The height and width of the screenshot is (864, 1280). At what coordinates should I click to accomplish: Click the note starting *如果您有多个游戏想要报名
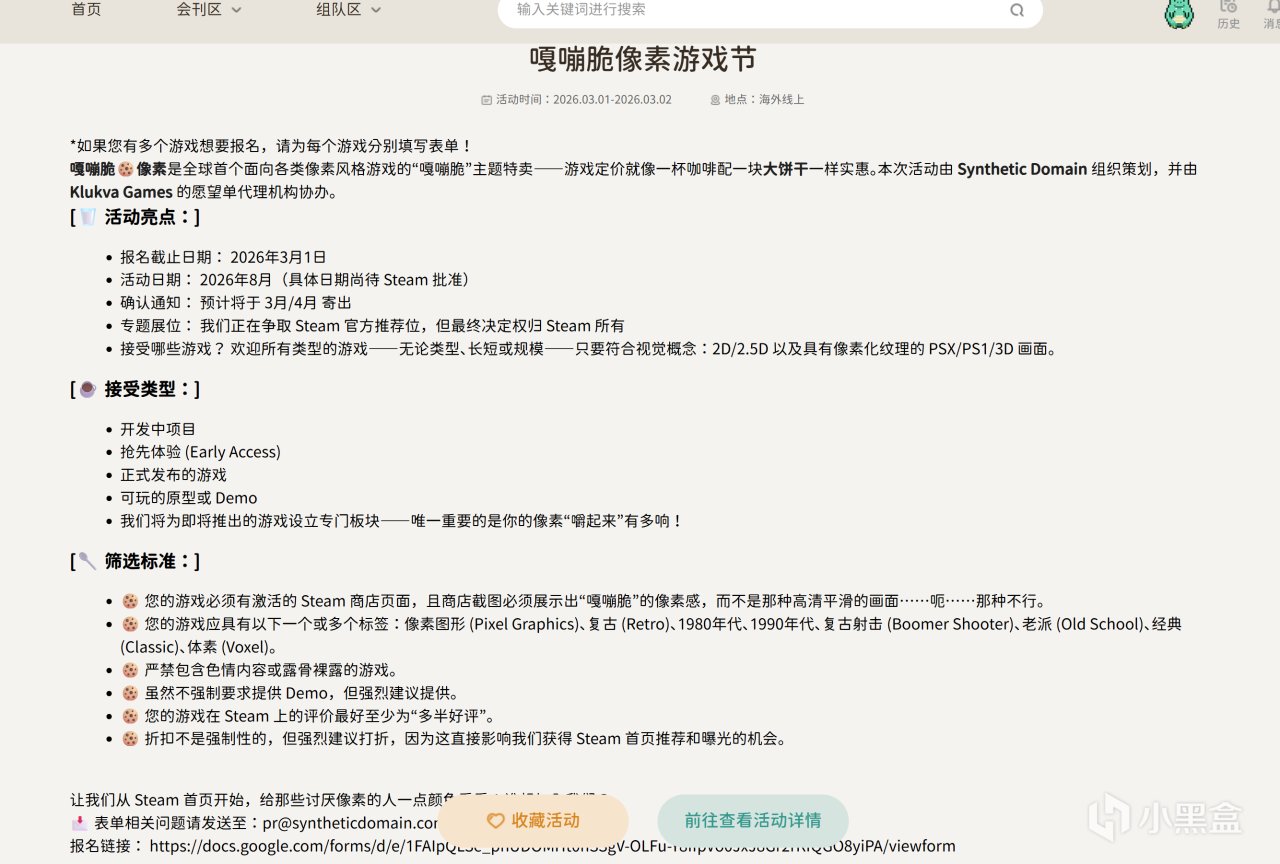click(271, 146)
